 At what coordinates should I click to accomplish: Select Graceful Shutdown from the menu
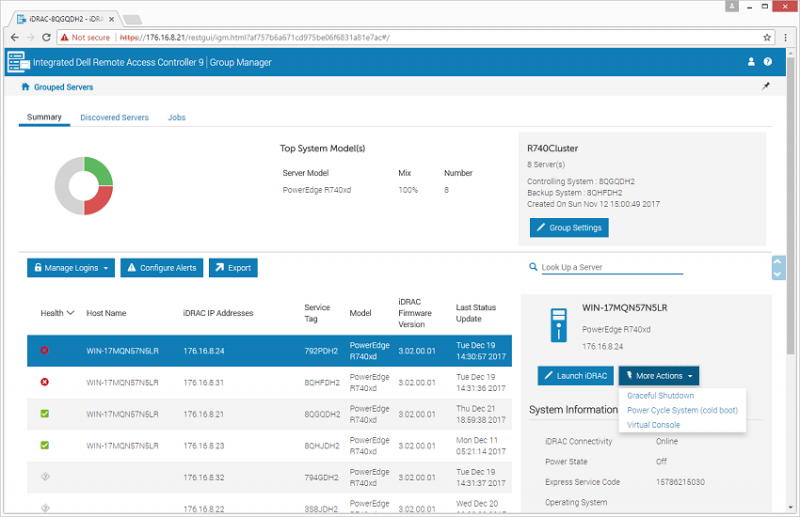coord(660,396)
